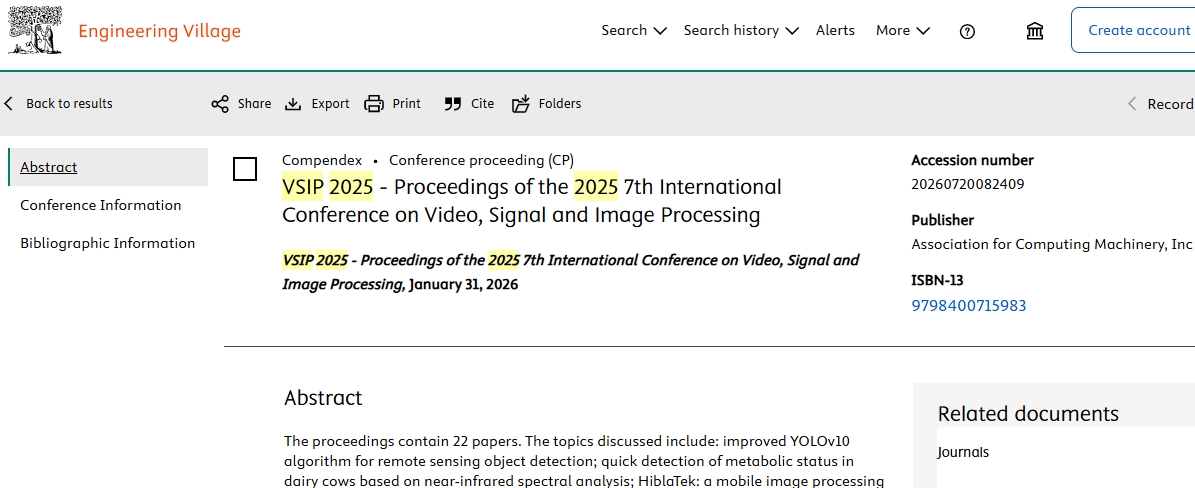The height and width of the screenshot is (488, 1195).
Task: Select the record checkbox beside the title
Action: pos(245,169)
